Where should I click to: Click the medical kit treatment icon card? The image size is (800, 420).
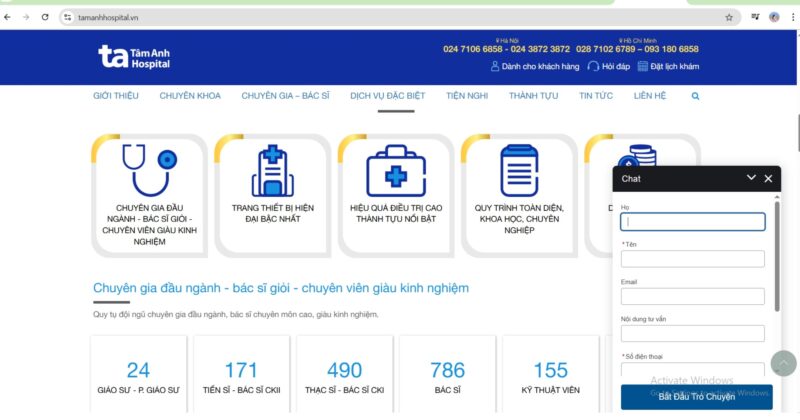click(x=396, y=196)
